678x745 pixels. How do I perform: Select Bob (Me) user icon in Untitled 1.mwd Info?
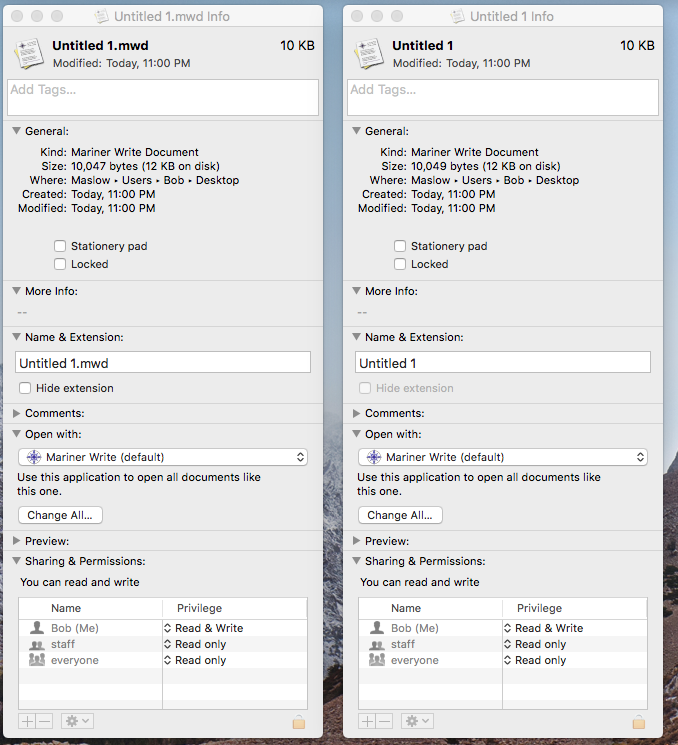tap(37, 628)
